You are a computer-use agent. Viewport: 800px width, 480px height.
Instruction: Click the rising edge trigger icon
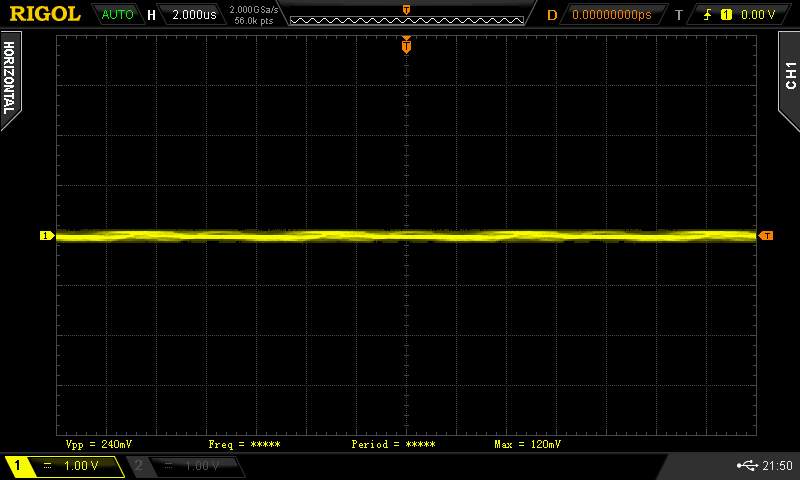point(706,15)
